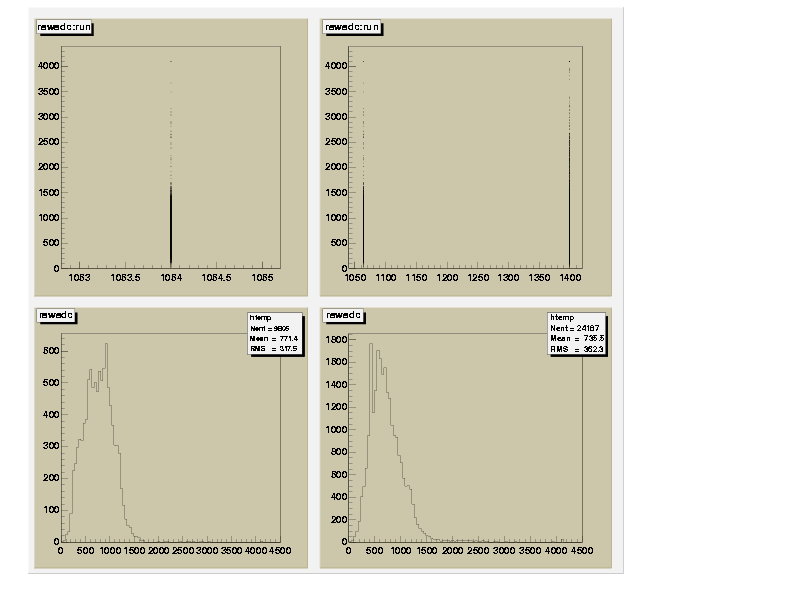Click the 1063 x-axis label

tap(79, 278)
